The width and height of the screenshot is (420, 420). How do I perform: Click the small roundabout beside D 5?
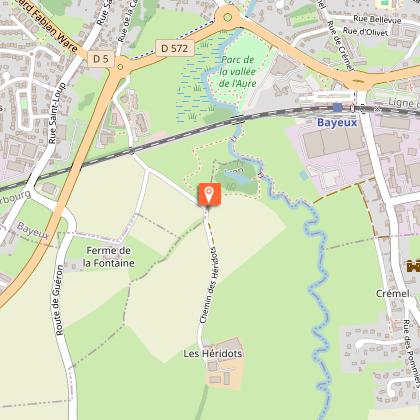tap(120, 67)
